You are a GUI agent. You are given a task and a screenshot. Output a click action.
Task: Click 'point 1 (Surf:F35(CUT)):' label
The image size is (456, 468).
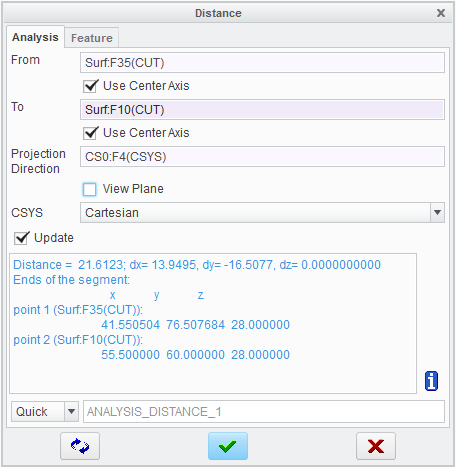78,310
